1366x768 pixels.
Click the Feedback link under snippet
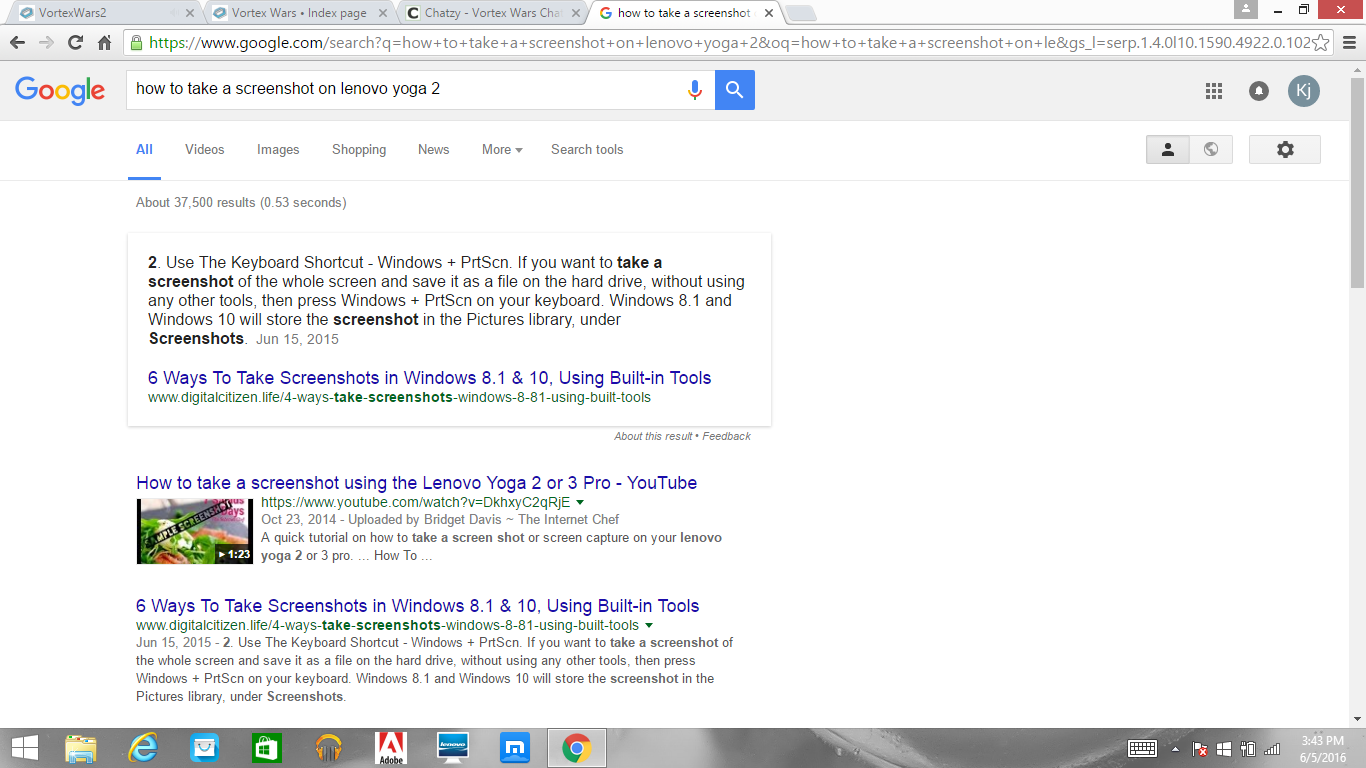tap(727, 436)
